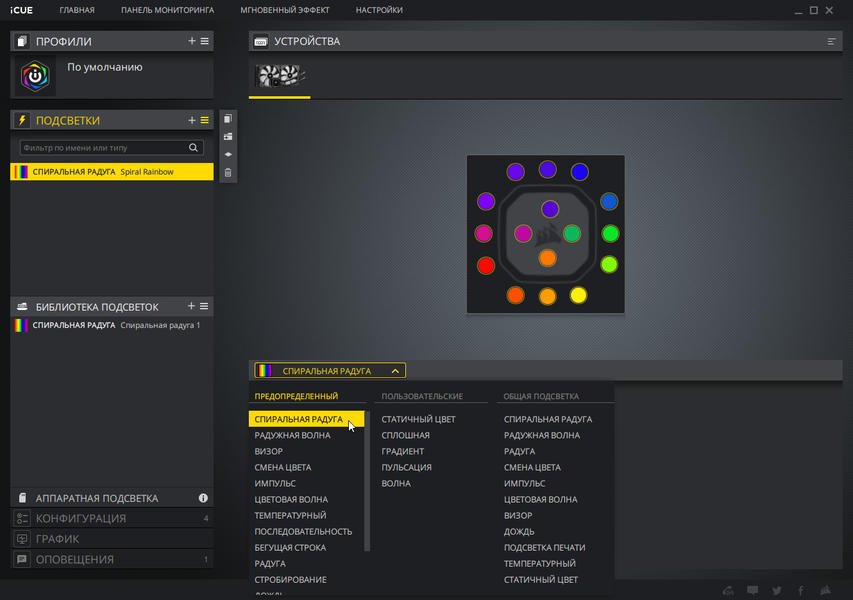Image resolution: width=853 pixels, height=600 pixels.
Task: Choose the Радужная волна predefined effect
Action: 292,435
